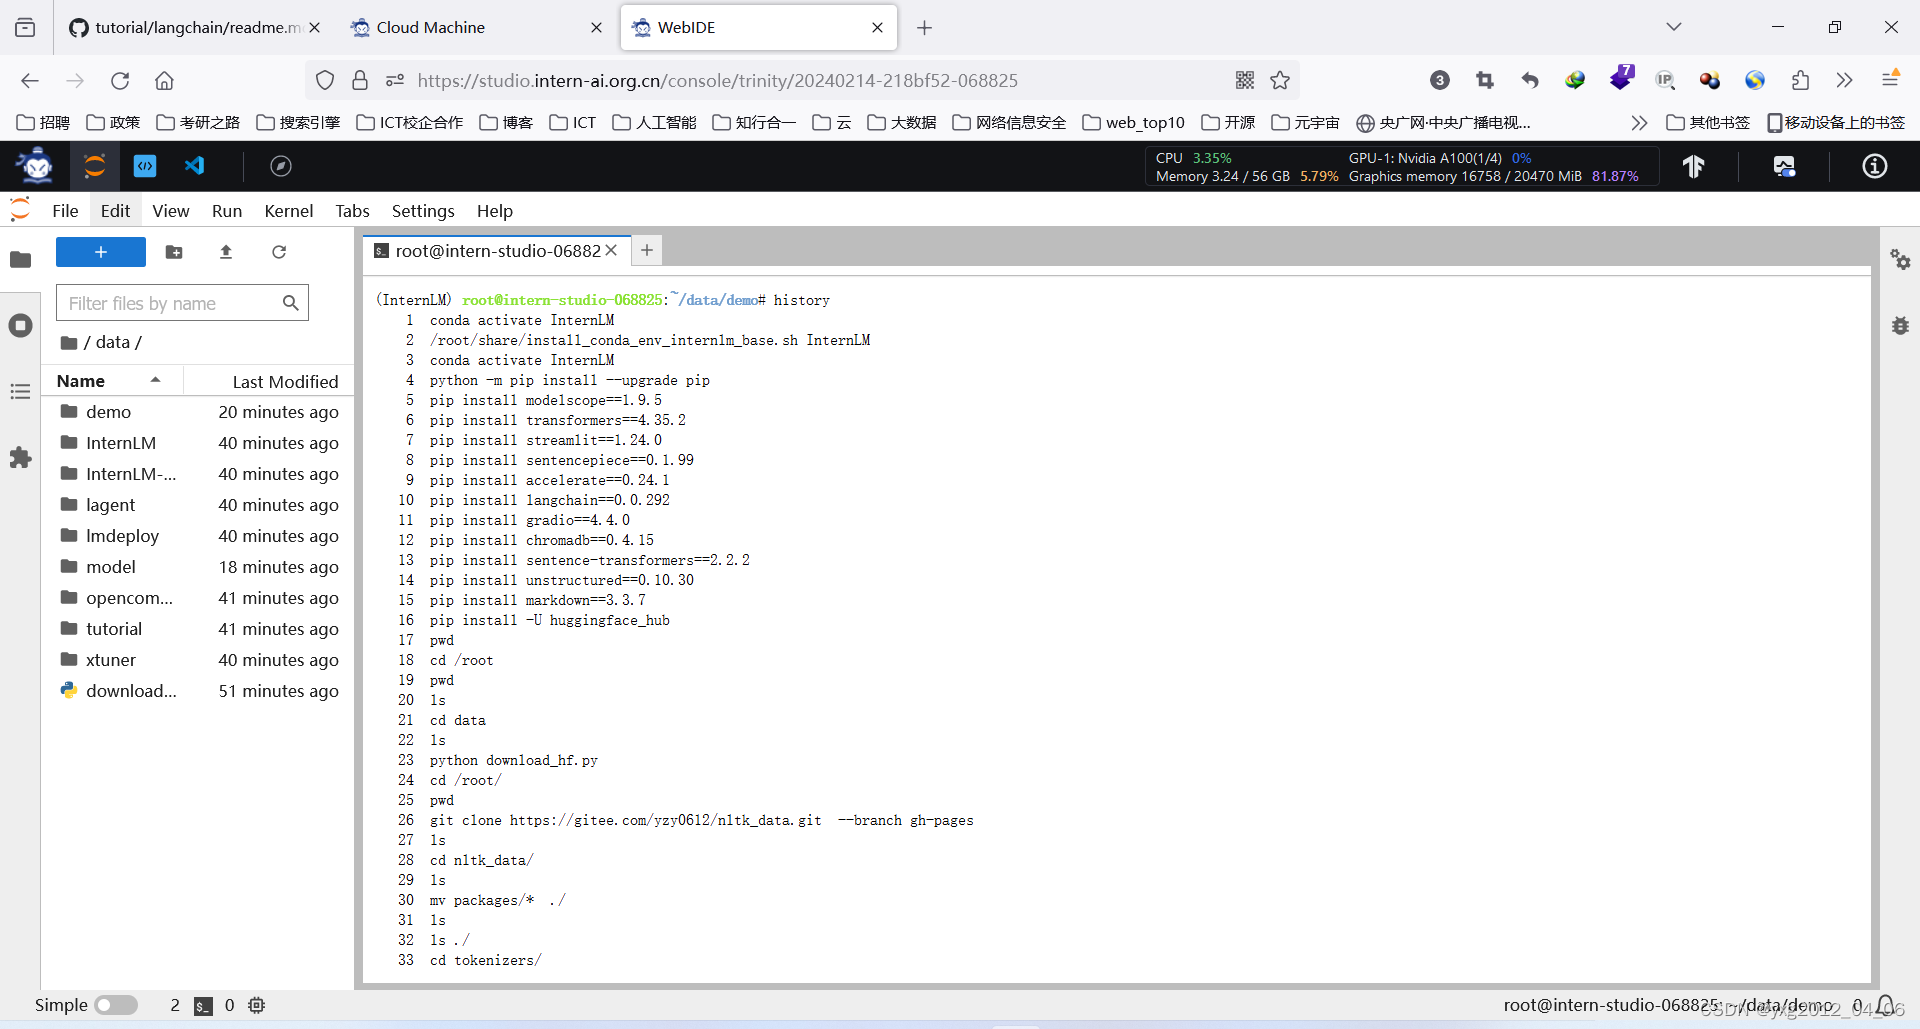This screenshot has width=1920, height=1029.
Task: Bookmark this page with the star icon
Action: pyautogui.click(x=1280, y=81)
